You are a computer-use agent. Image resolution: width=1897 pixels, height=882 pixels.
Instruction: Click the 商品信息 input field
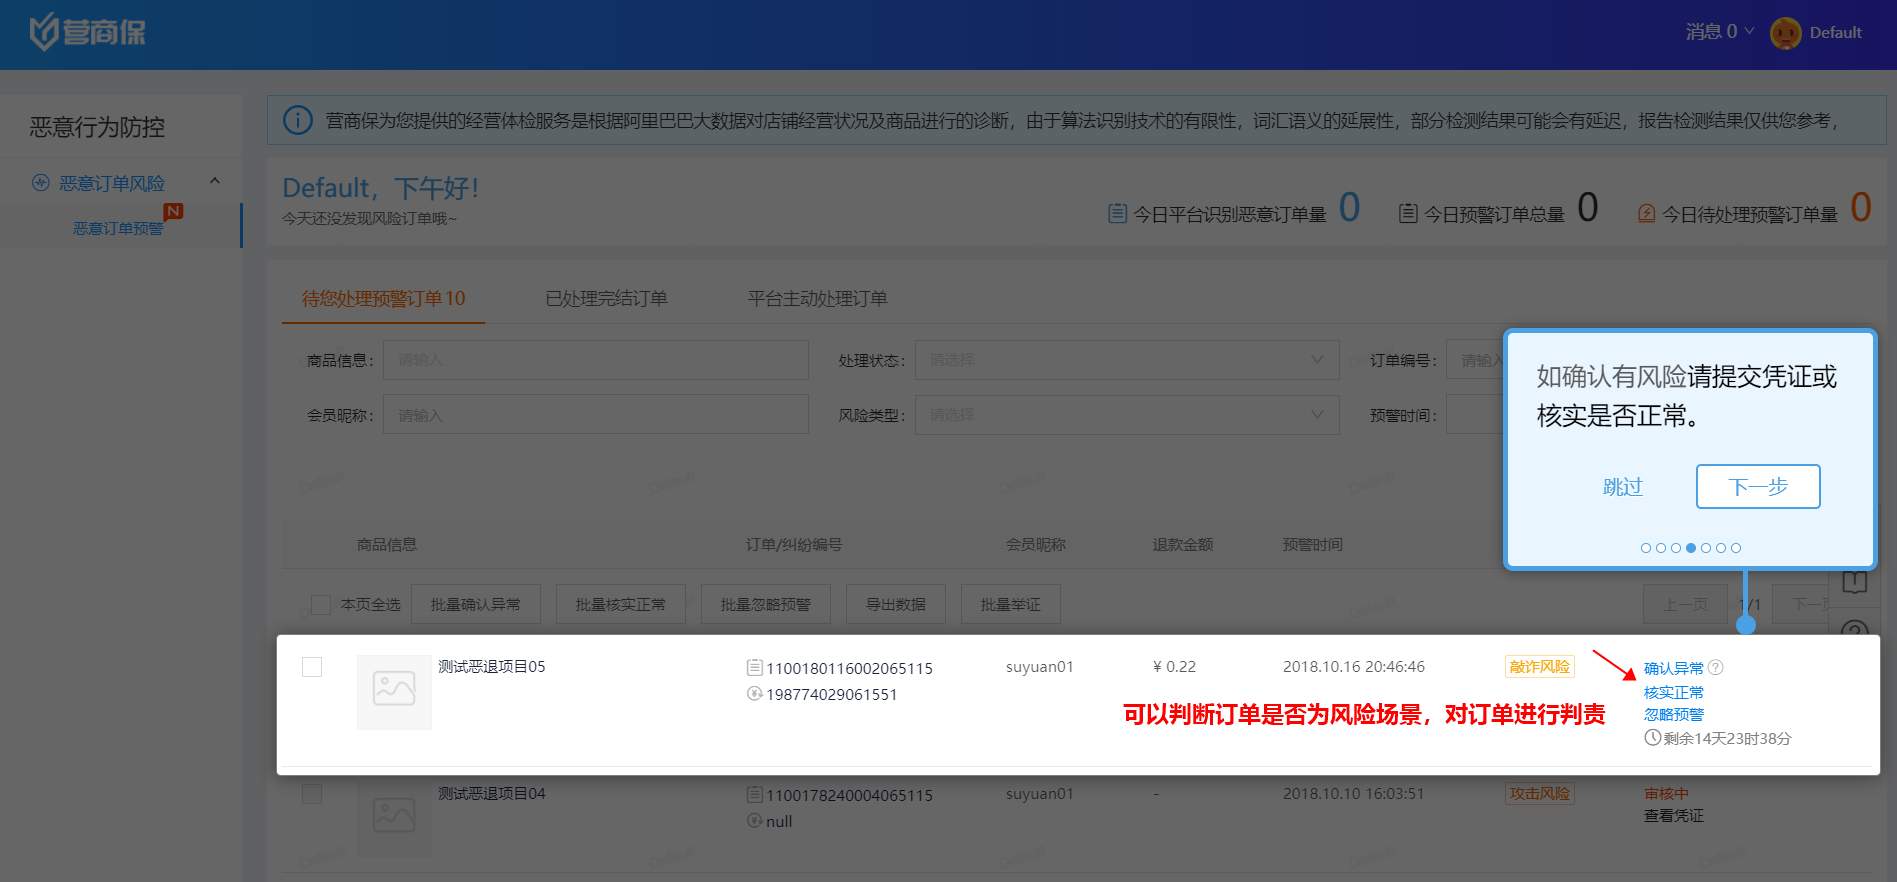pyautogui.click(x=595, y=360)
